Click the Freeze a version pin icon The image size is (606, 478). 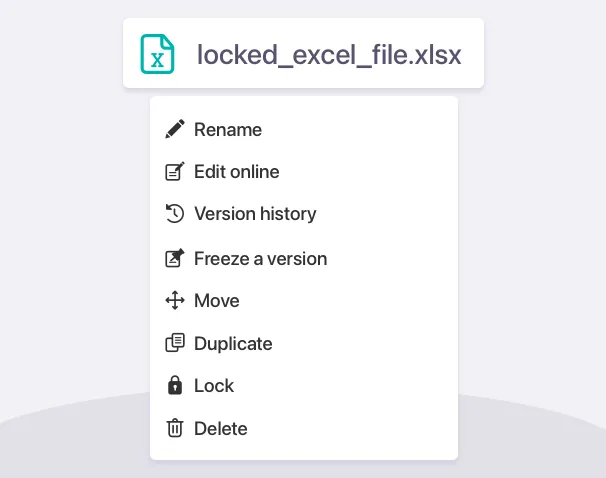click(x=175, y=258)
